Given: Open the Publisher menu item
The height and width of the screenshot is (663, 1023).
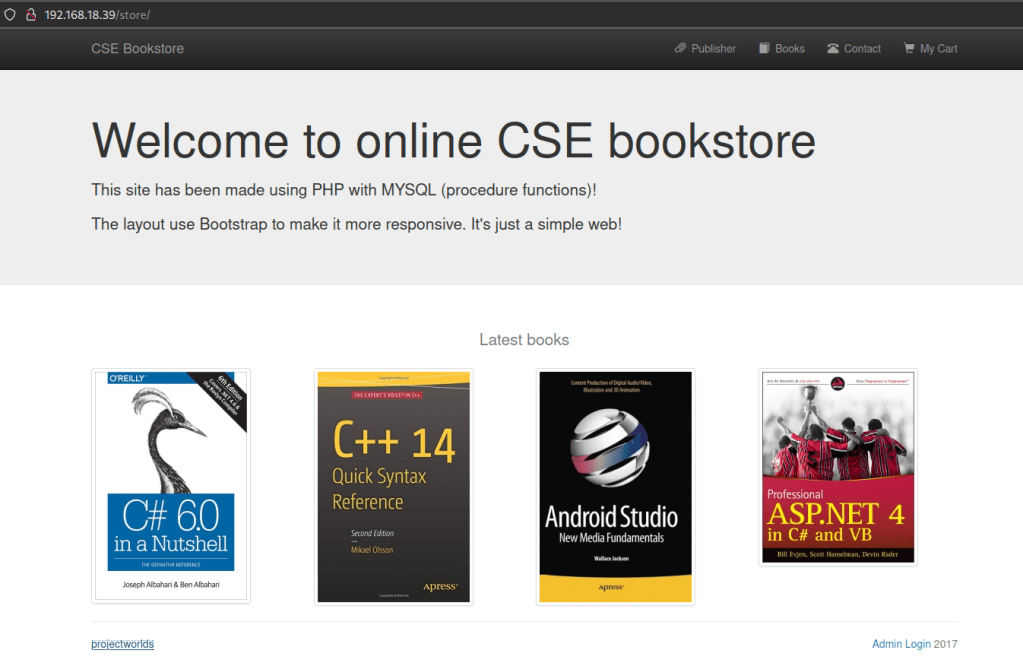Looking at the screenshot, I should coord(712,48).
